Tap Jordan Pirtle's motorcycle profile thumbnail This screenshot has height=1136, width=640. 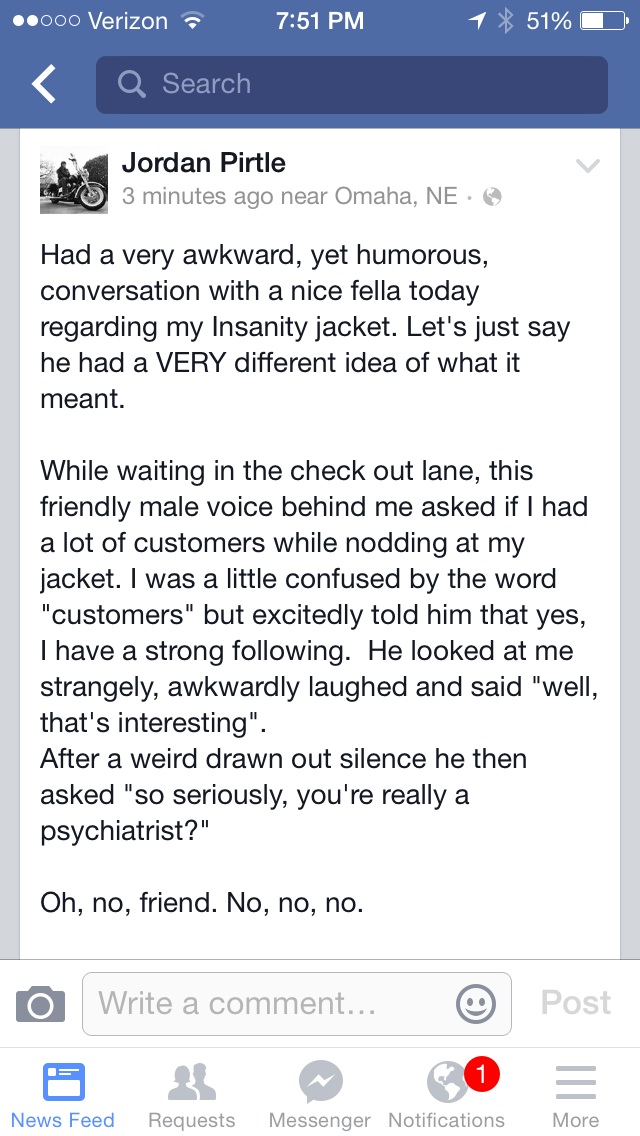(x=73, y=180)
